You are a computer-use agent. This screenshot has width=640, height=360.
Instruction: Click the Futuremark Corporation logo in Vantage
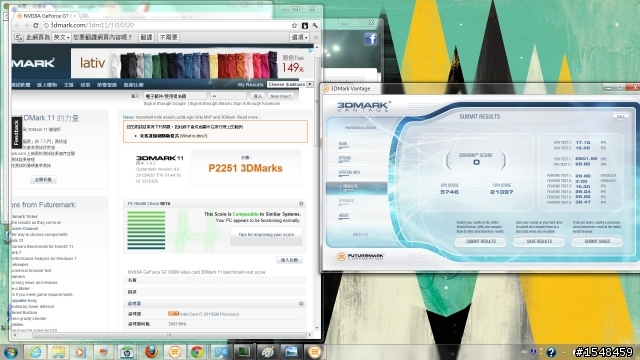tap(360, 256)
